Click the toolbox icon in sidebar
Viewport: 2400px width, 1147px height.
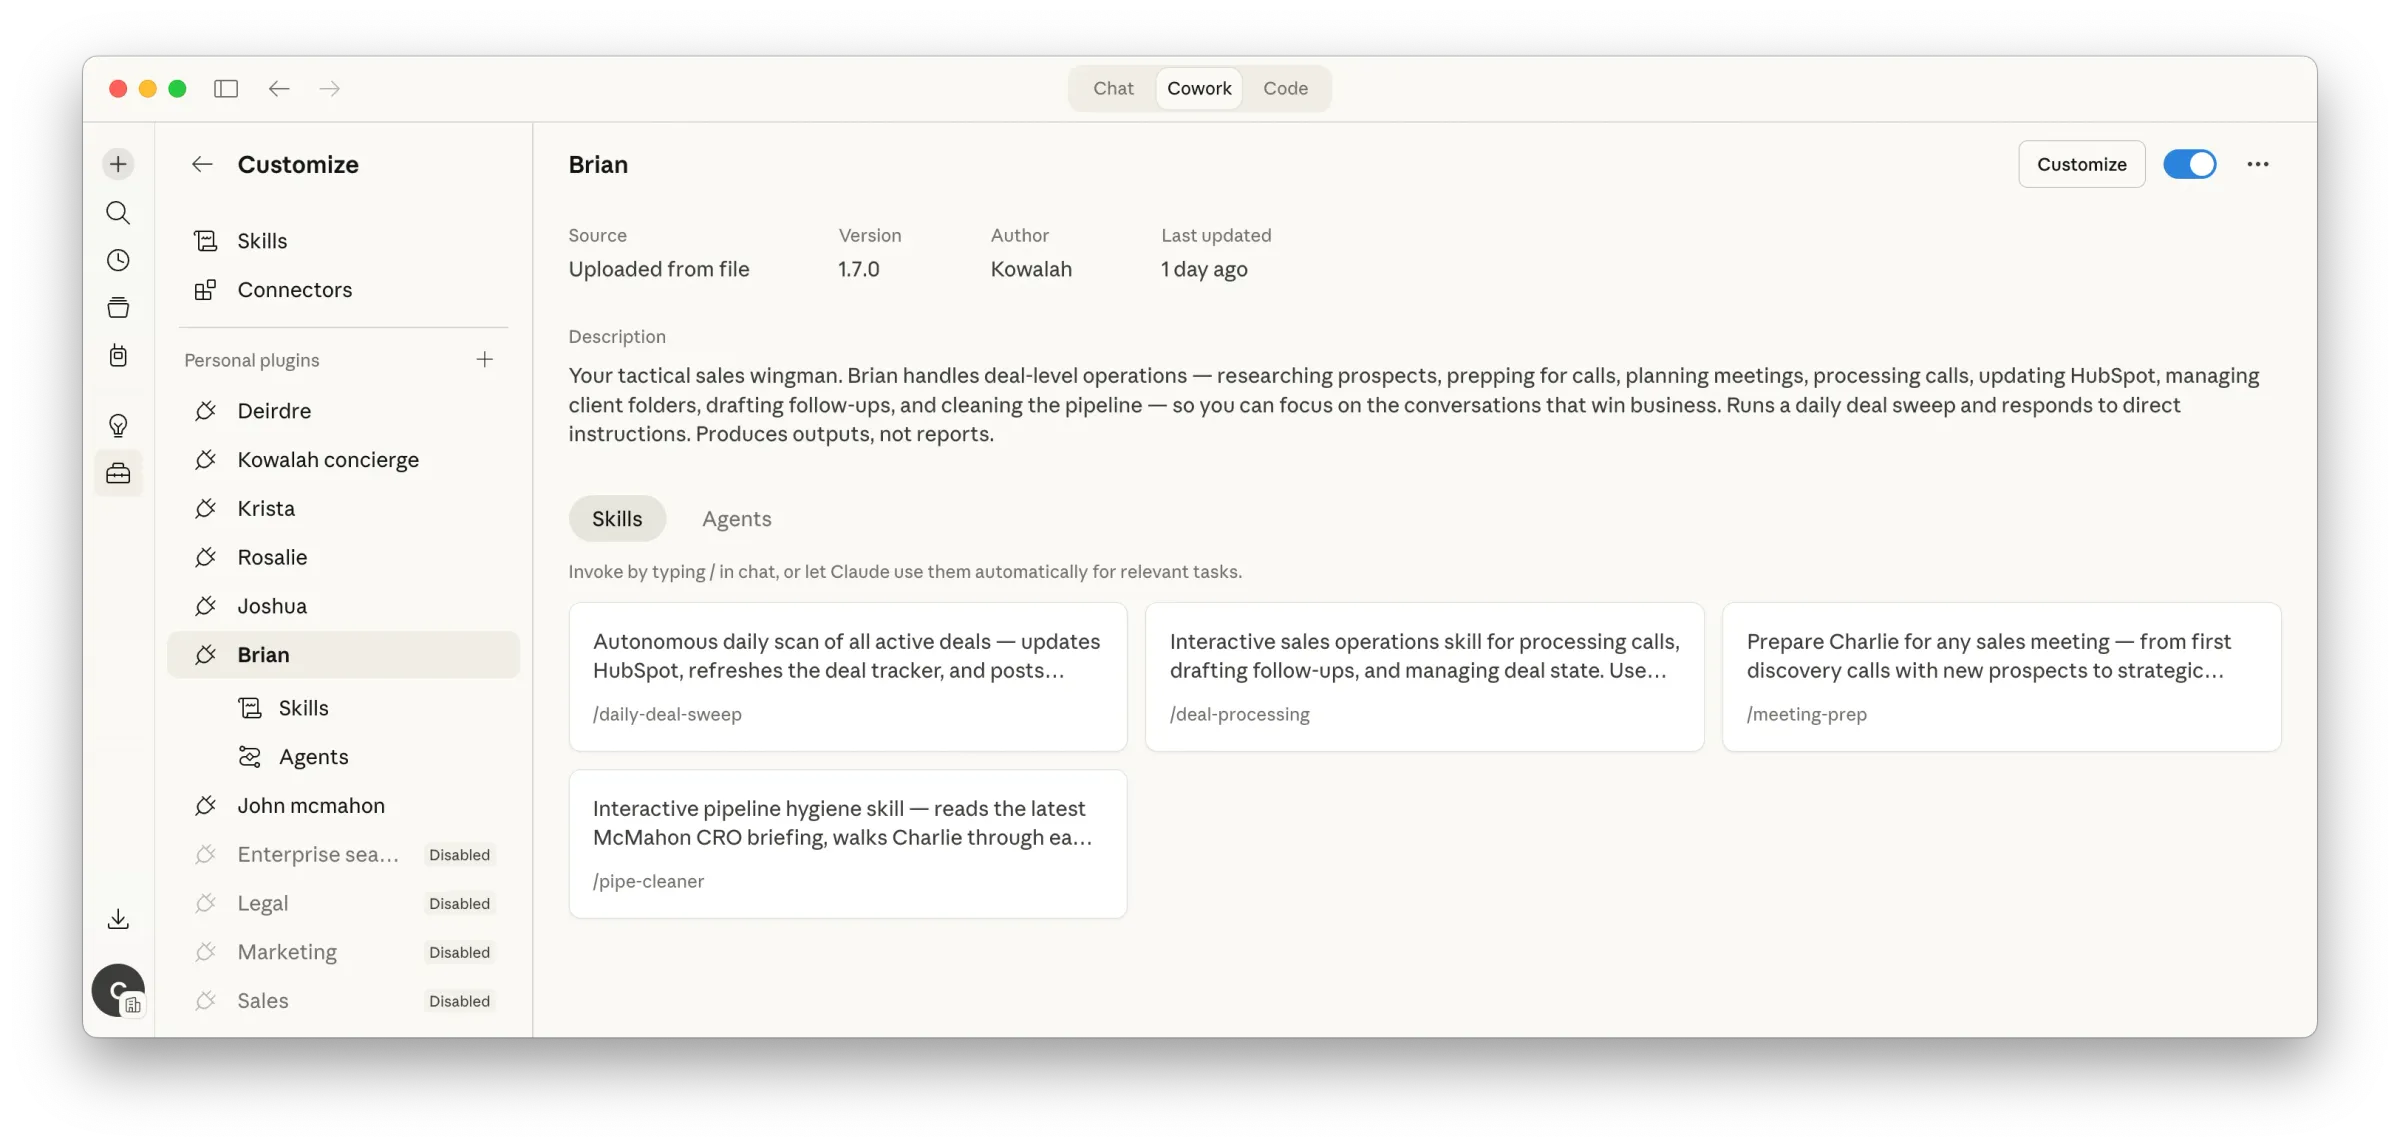[118, 473]
